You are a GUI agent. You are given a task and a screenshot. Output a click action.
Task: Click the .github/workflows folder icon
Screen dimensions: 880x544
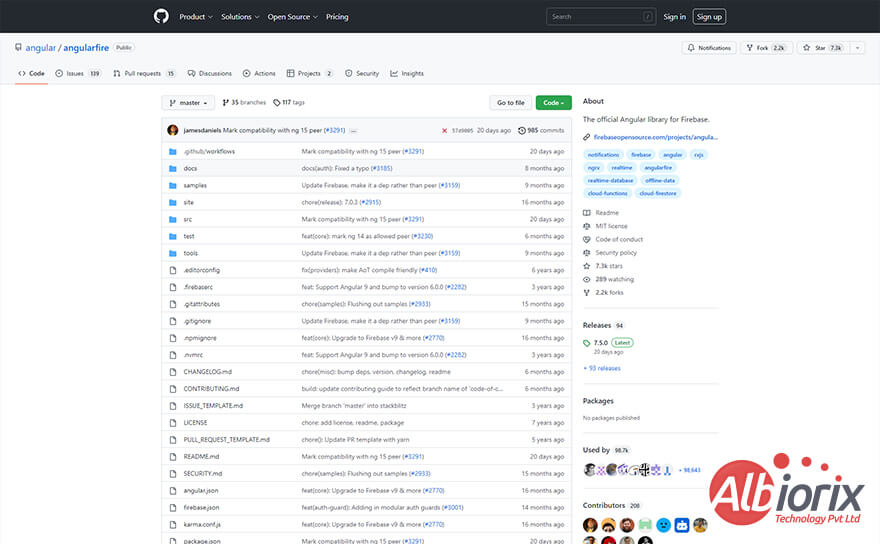click(x=173, y=151)
